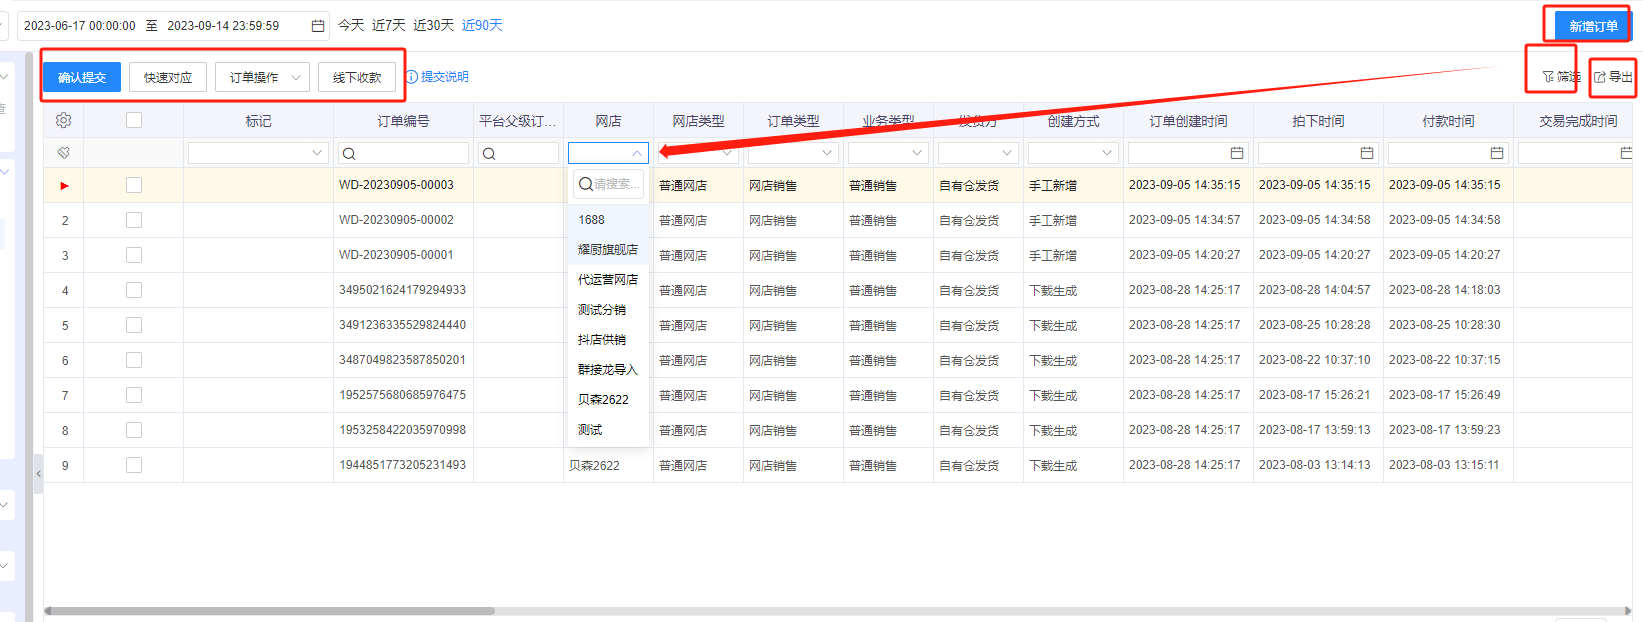1643x622 pixels.
Task: Click the 确认提交 button
Action: pos(82,77)
